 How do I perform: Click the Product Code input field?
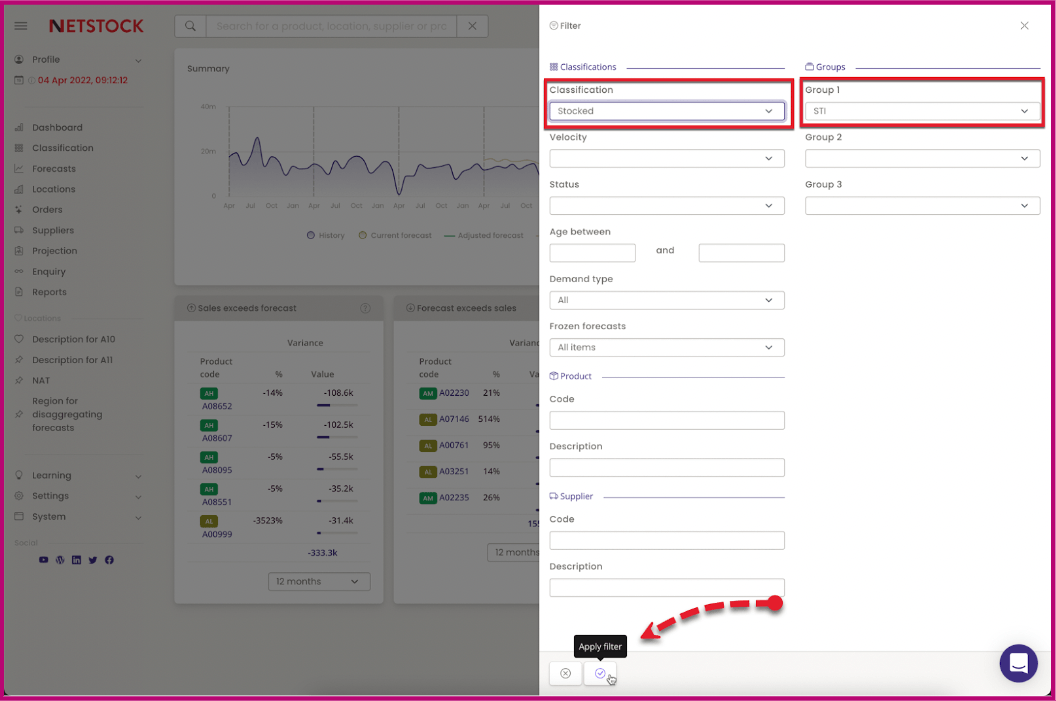click(666, 420)
